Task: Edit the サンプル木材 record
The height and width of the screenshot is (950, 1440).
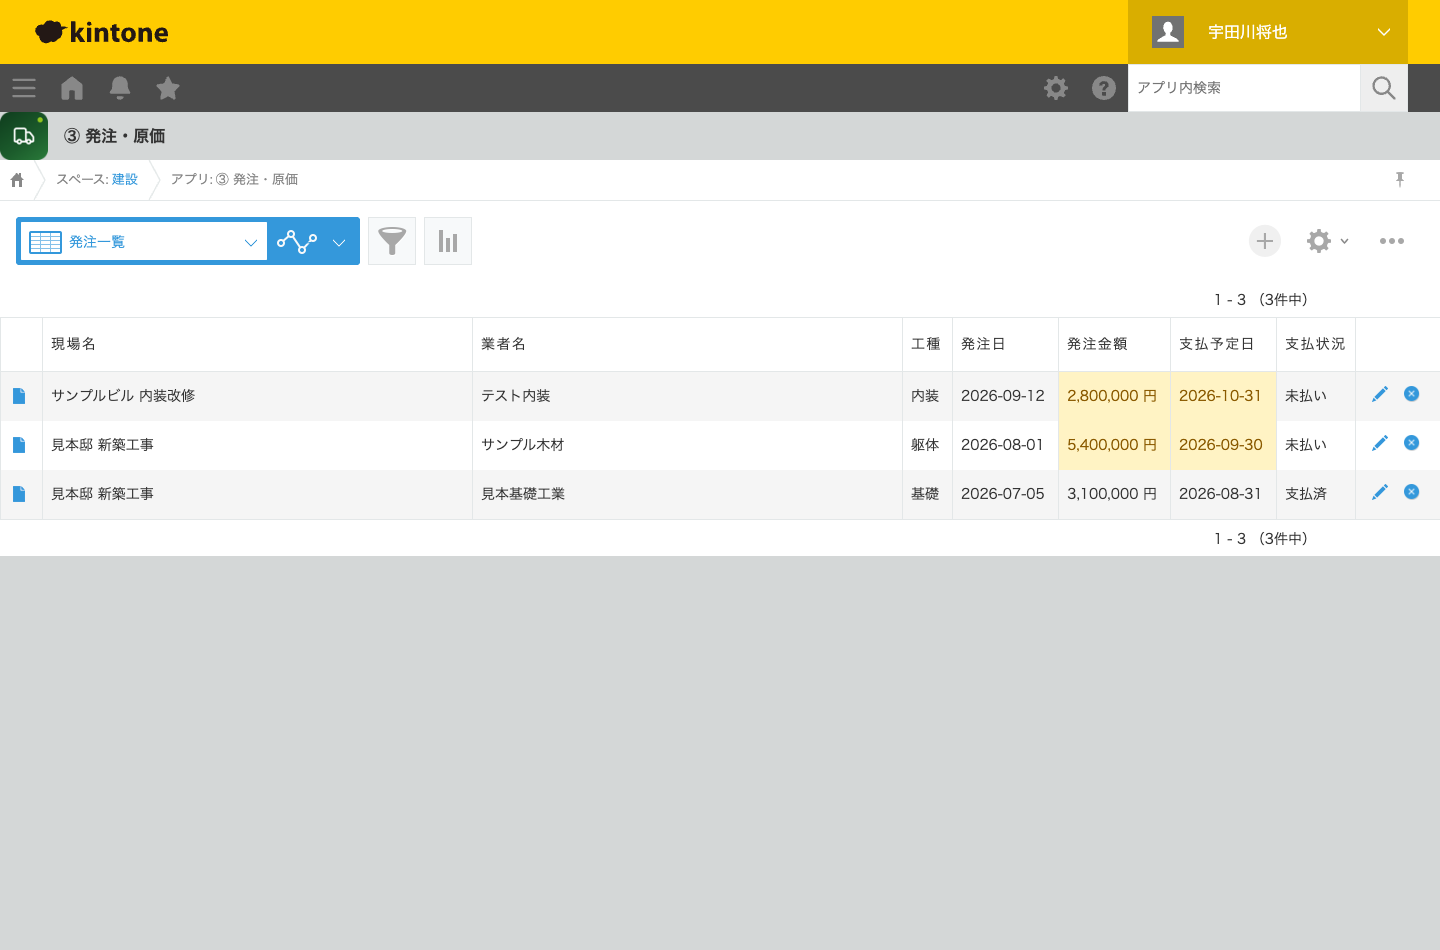Action: pyautogui.click(x=1380, y=443)
